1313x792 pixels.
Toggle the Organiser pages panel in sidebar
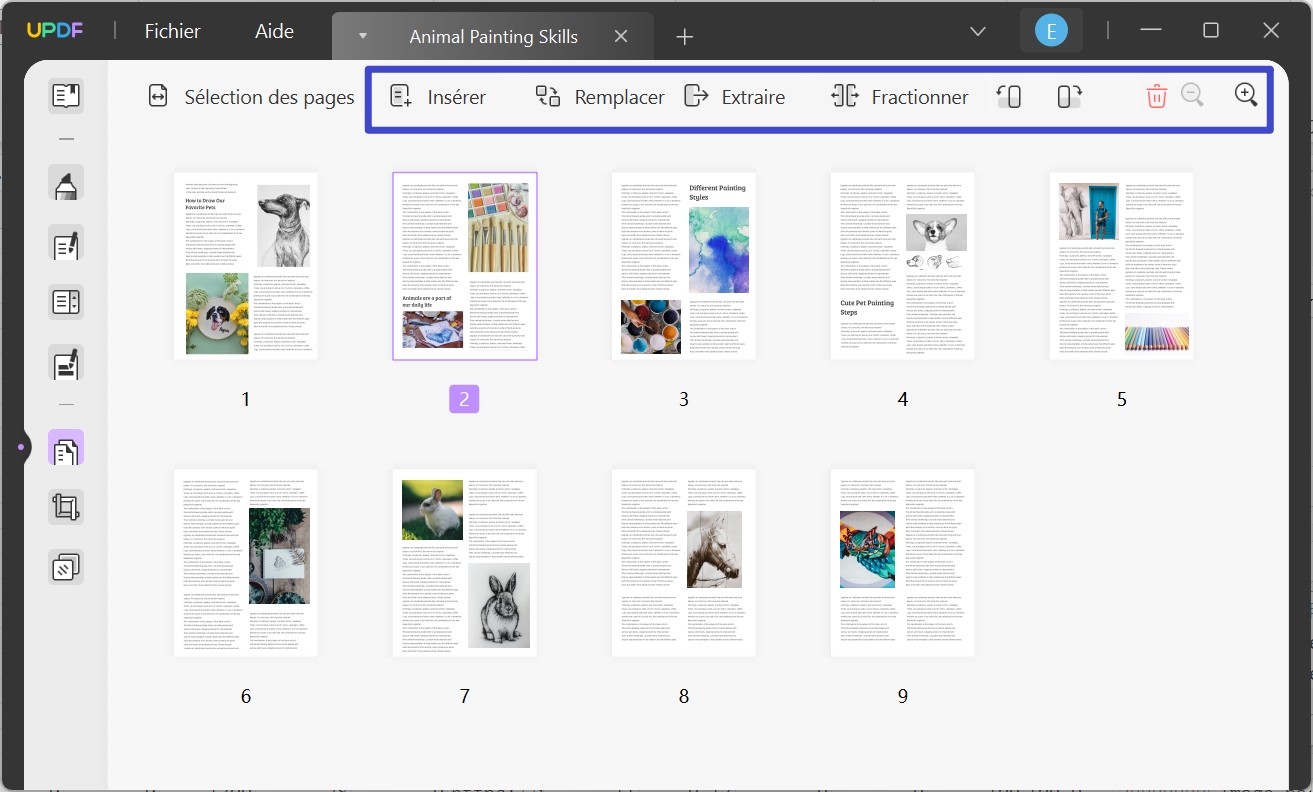(x=65, y=447)
